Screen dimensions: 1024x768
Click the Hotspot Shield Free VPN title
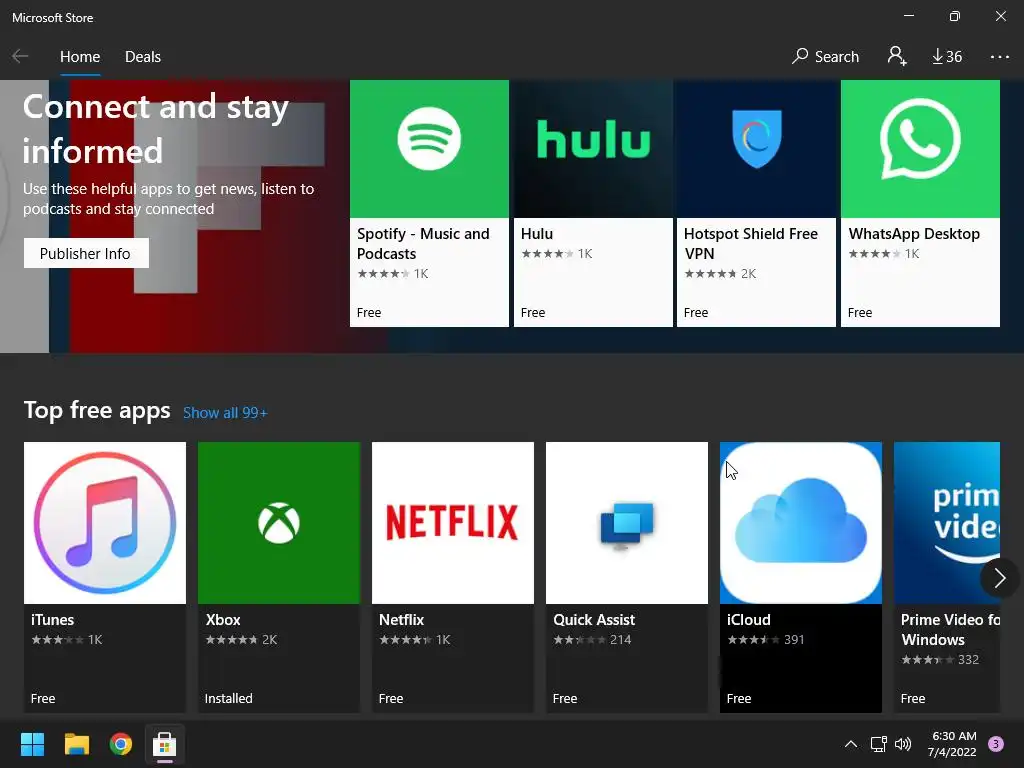click(750, 244)
